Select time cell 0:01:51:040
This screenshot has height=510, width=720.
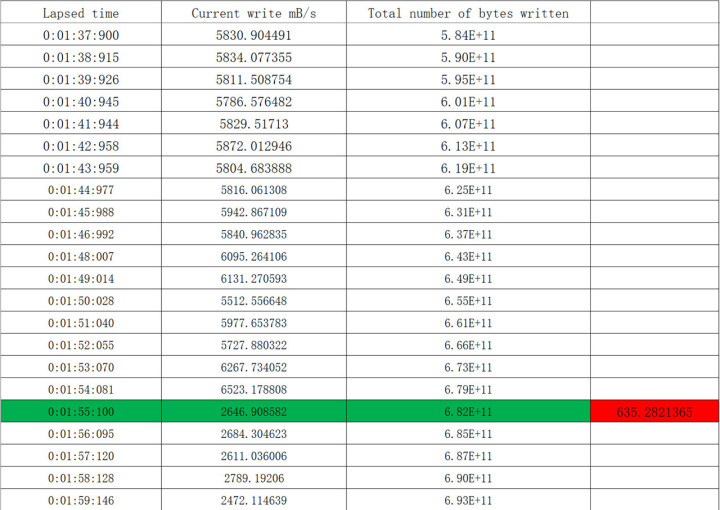81,323
